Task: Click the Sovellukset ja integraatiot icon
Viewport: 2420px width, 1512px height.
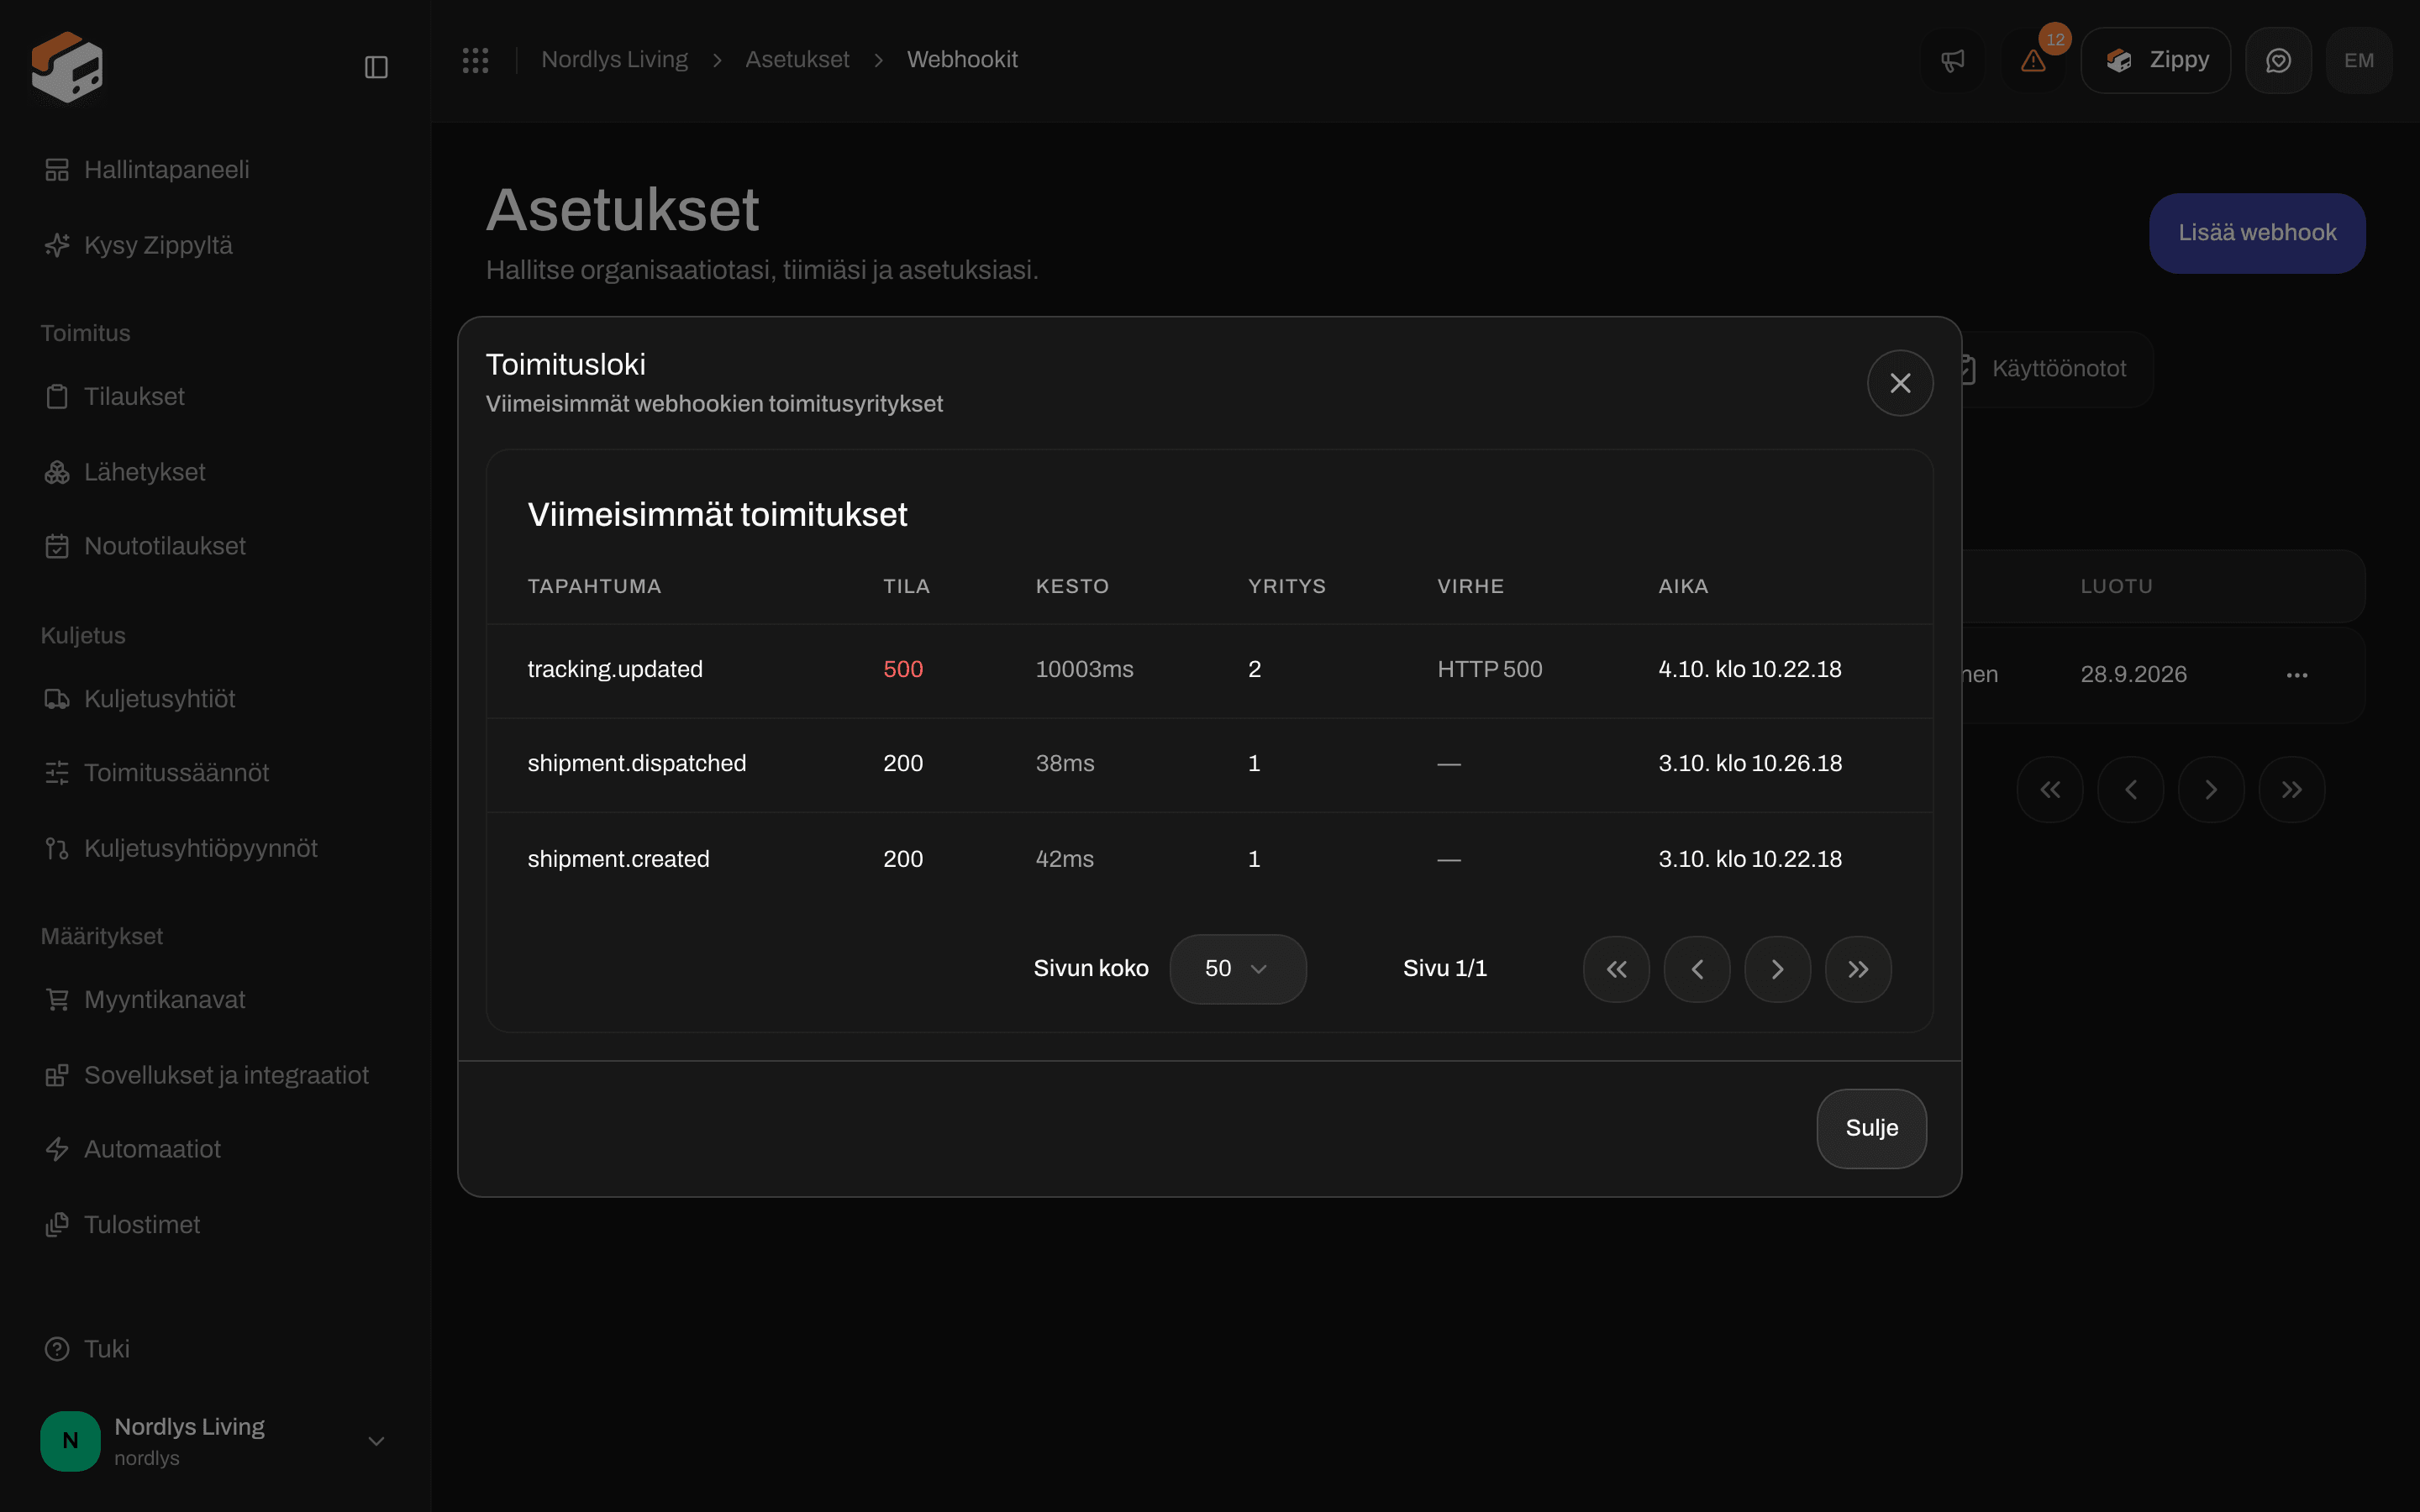Action: [x=57, y=1075]
